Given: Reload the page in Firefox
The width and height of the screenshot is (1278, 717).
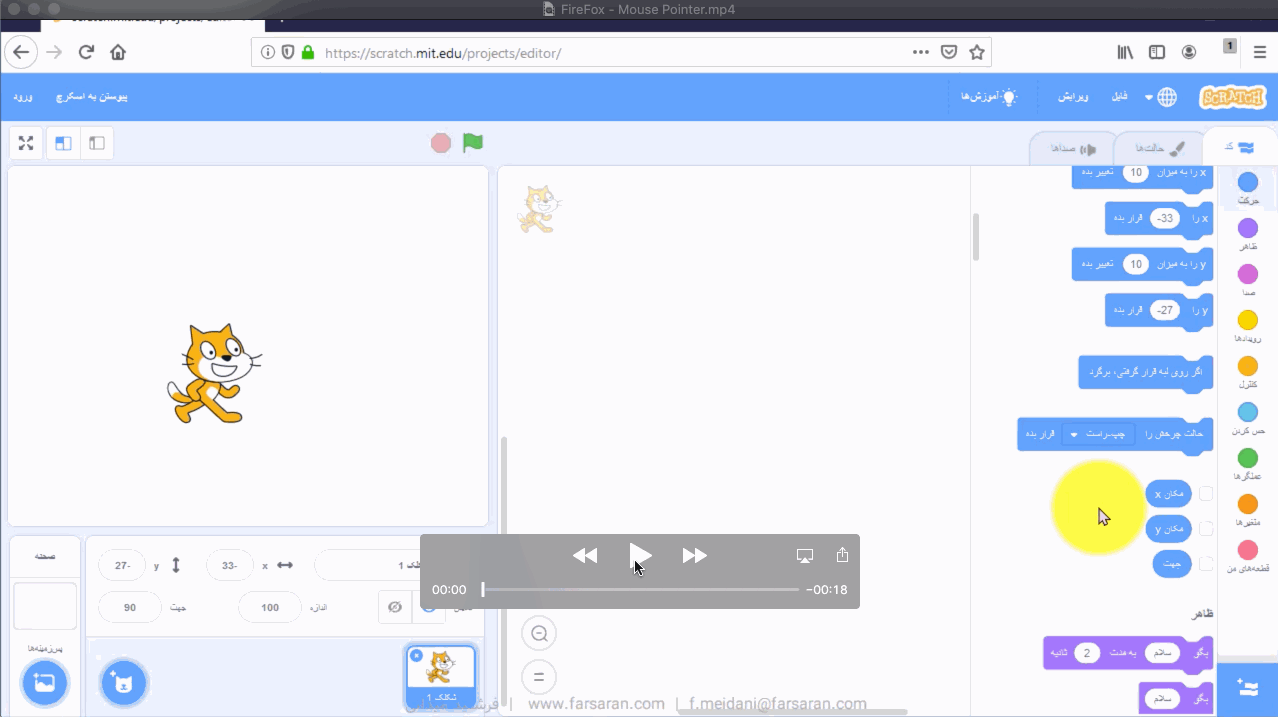Looking at the screenshot, I should tap(86, 52).
